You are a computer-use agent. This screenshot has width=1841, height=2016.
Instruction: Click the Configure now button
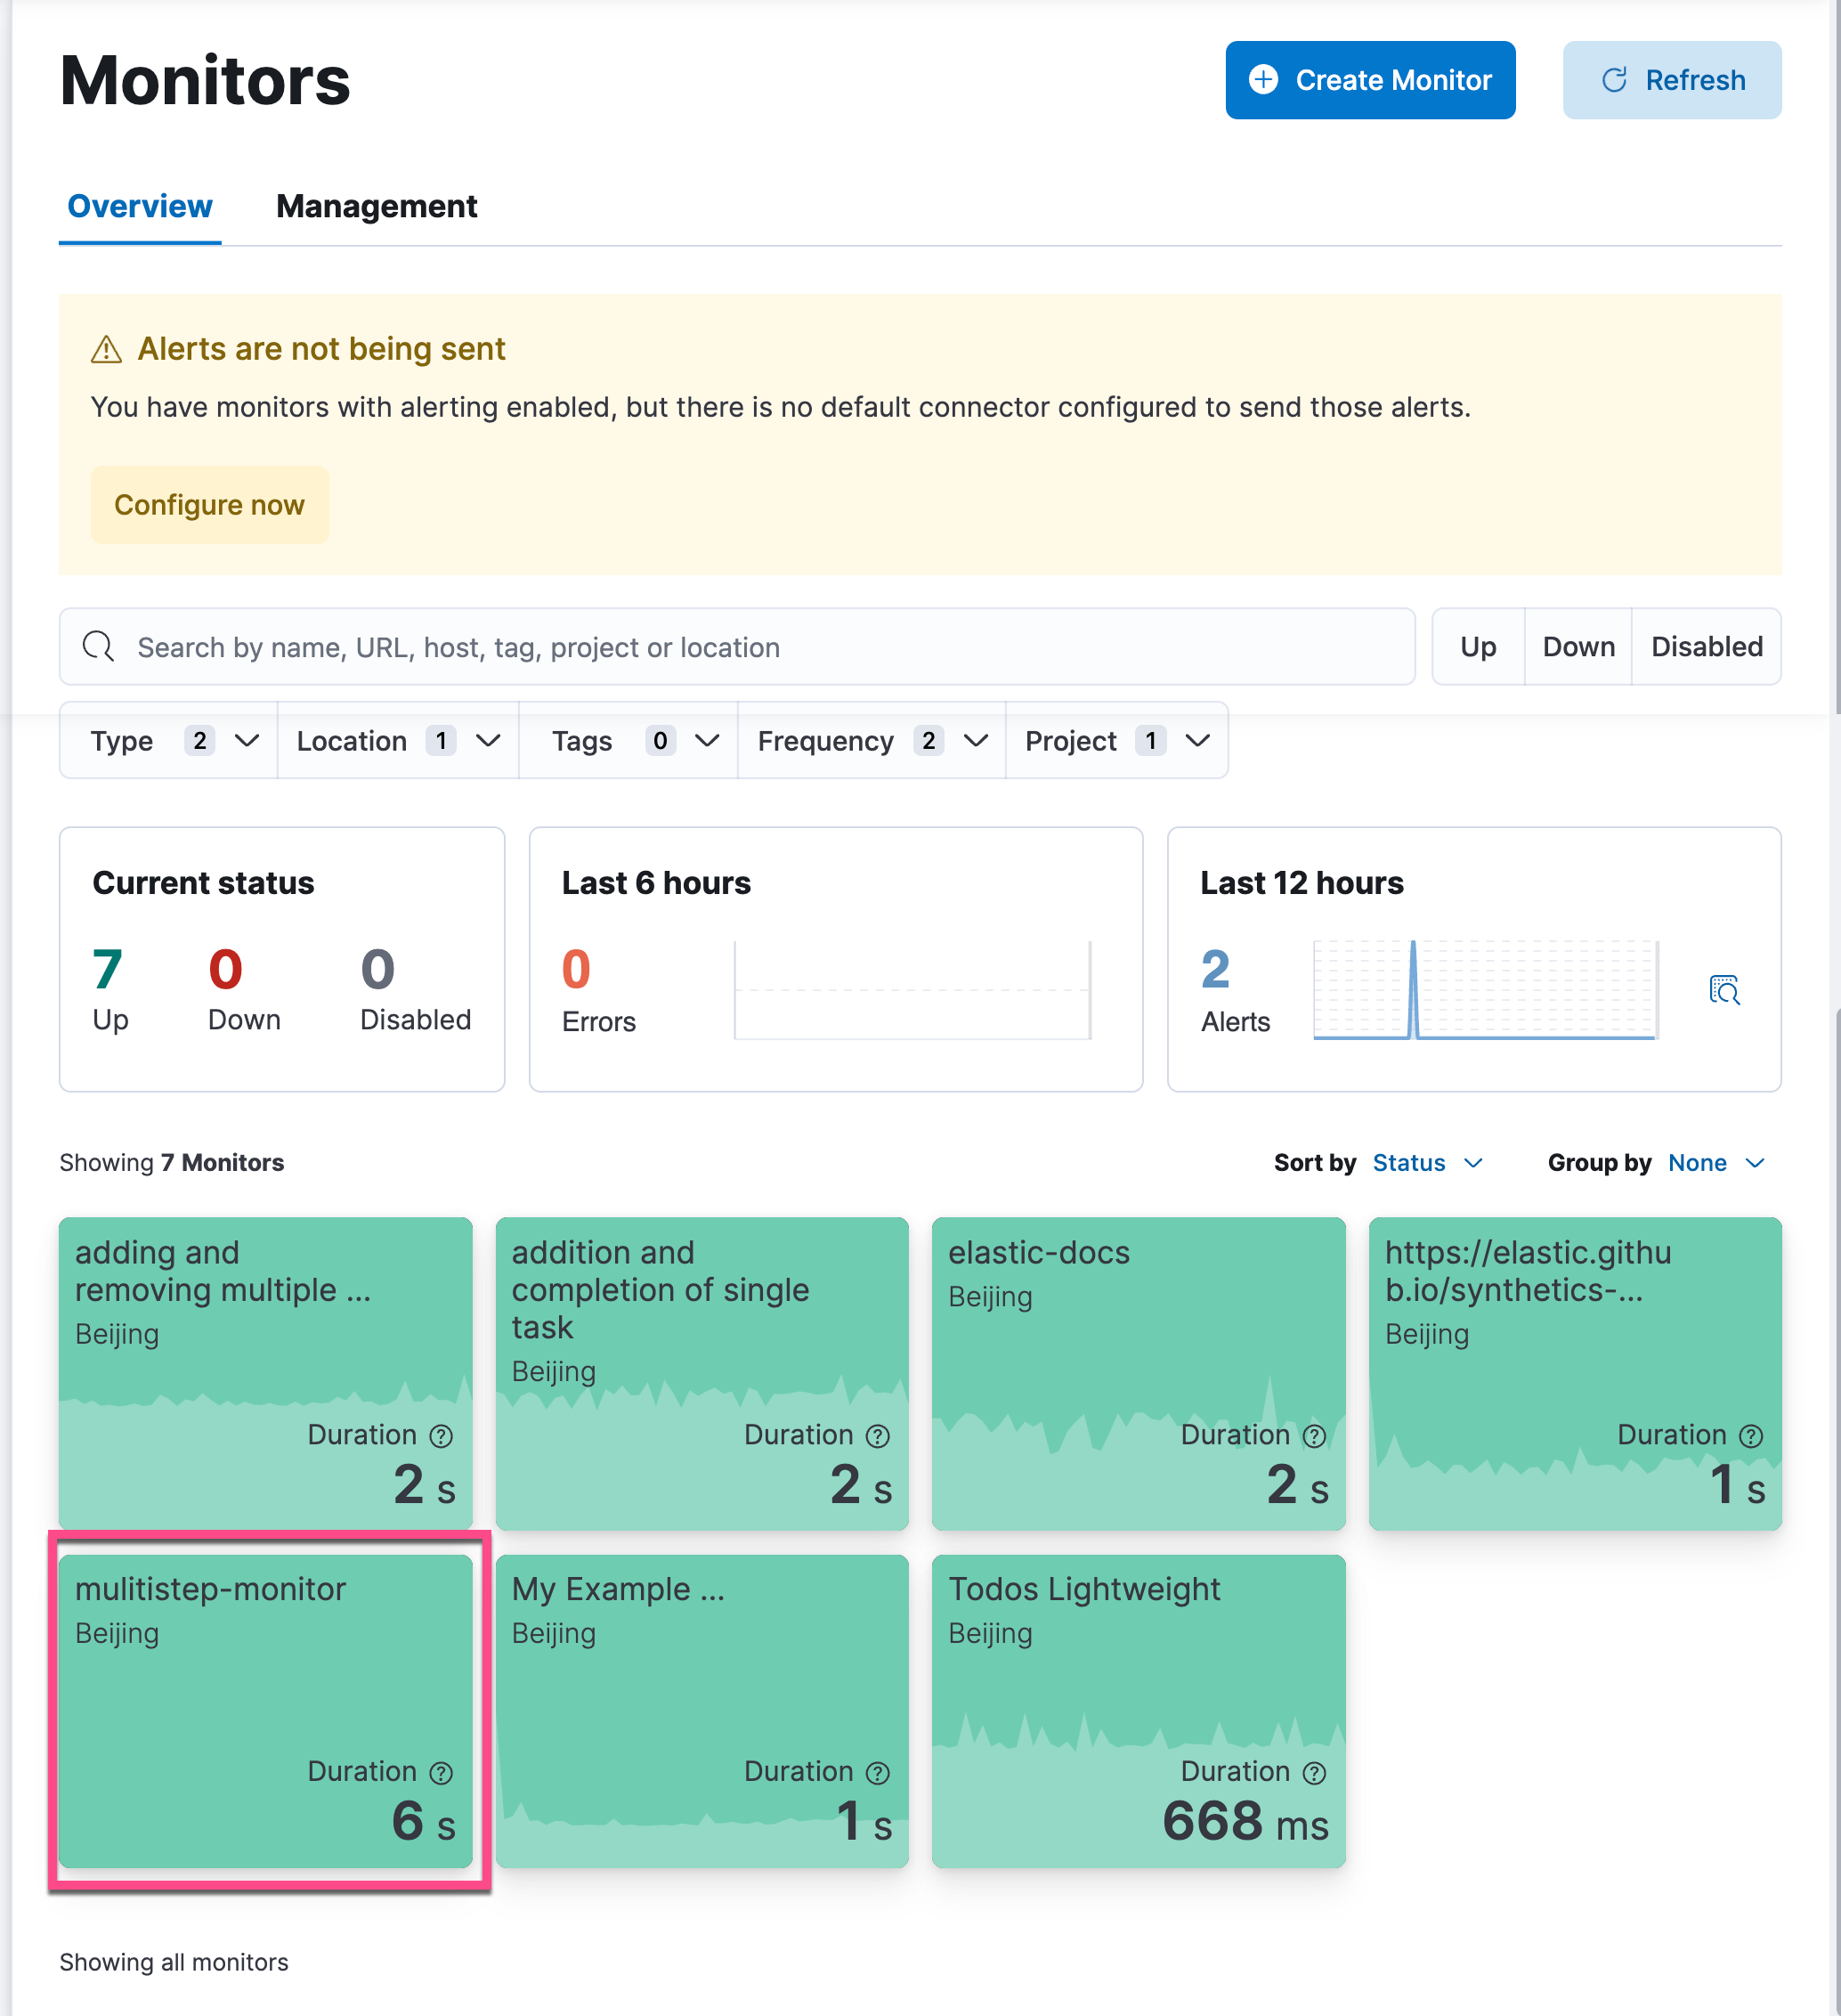(x=209, y=505)
